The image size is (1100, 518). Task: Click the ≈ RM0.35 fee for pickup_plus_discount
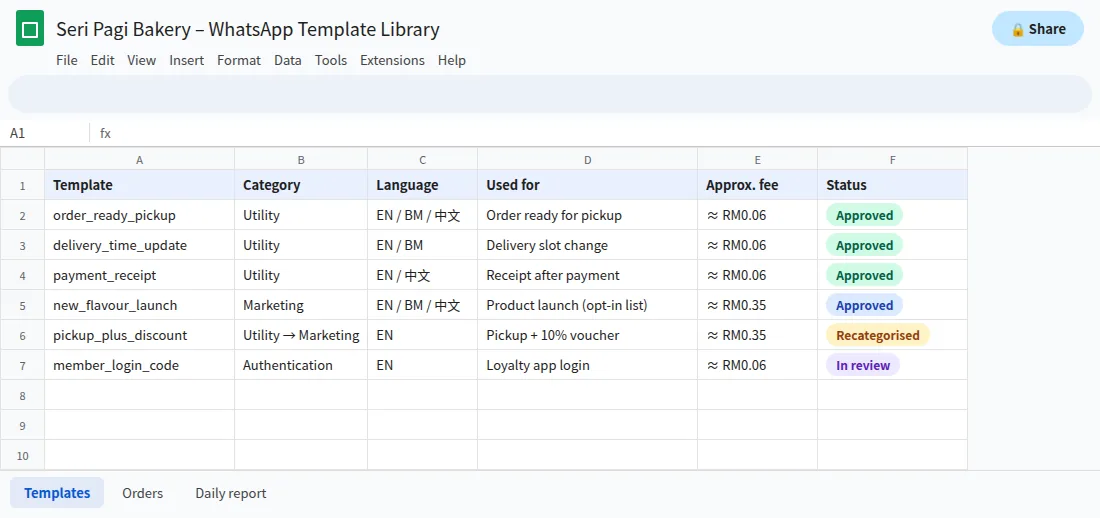pyautogui.click(x=758, y=336)
